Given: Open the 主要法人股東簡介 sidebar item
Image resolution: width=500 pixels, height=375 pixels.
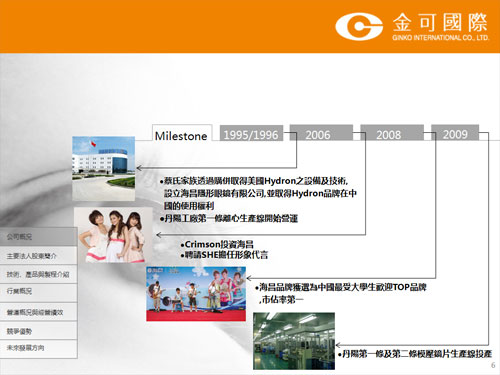Looking at the screenshot, I should click(38, 256).
